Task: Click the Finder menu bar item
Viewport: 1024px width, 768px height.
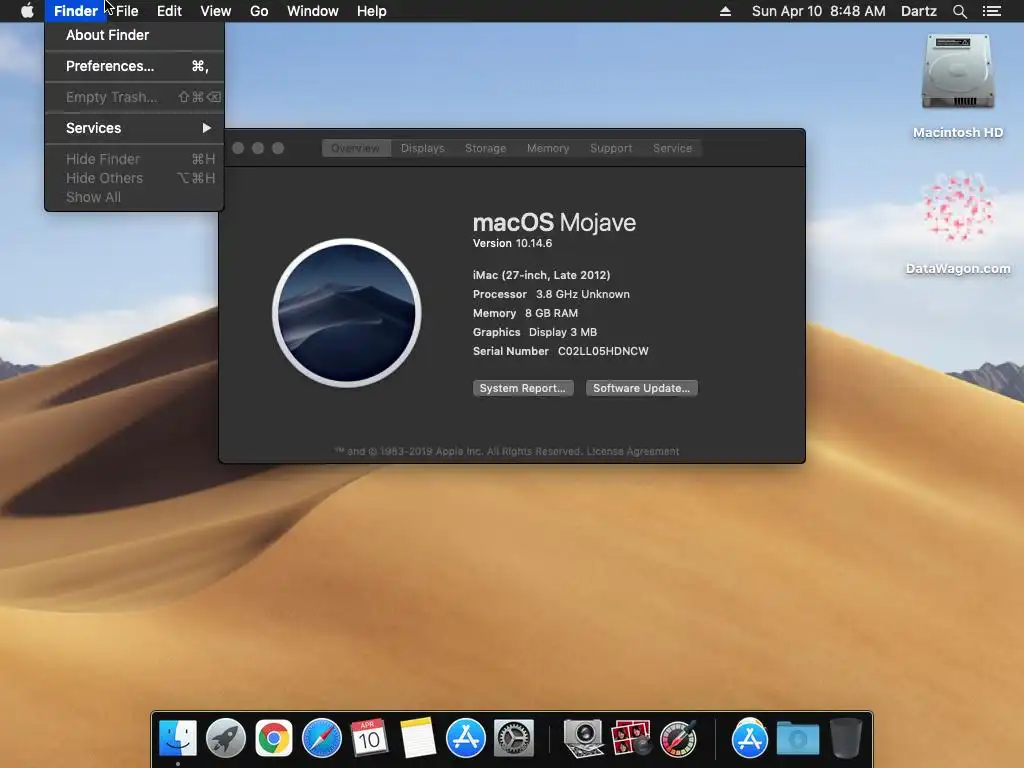Action: pos(76,11)
